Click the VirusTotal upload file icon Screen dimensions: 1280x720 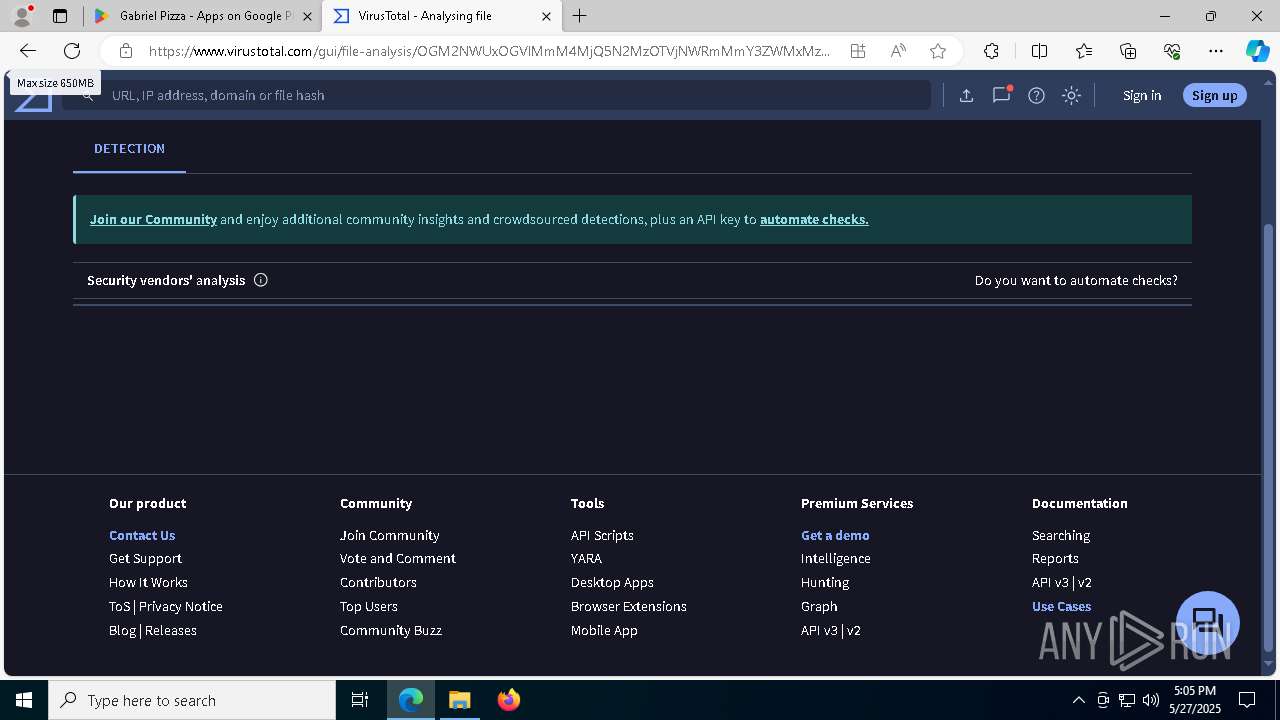click(966, 95)
